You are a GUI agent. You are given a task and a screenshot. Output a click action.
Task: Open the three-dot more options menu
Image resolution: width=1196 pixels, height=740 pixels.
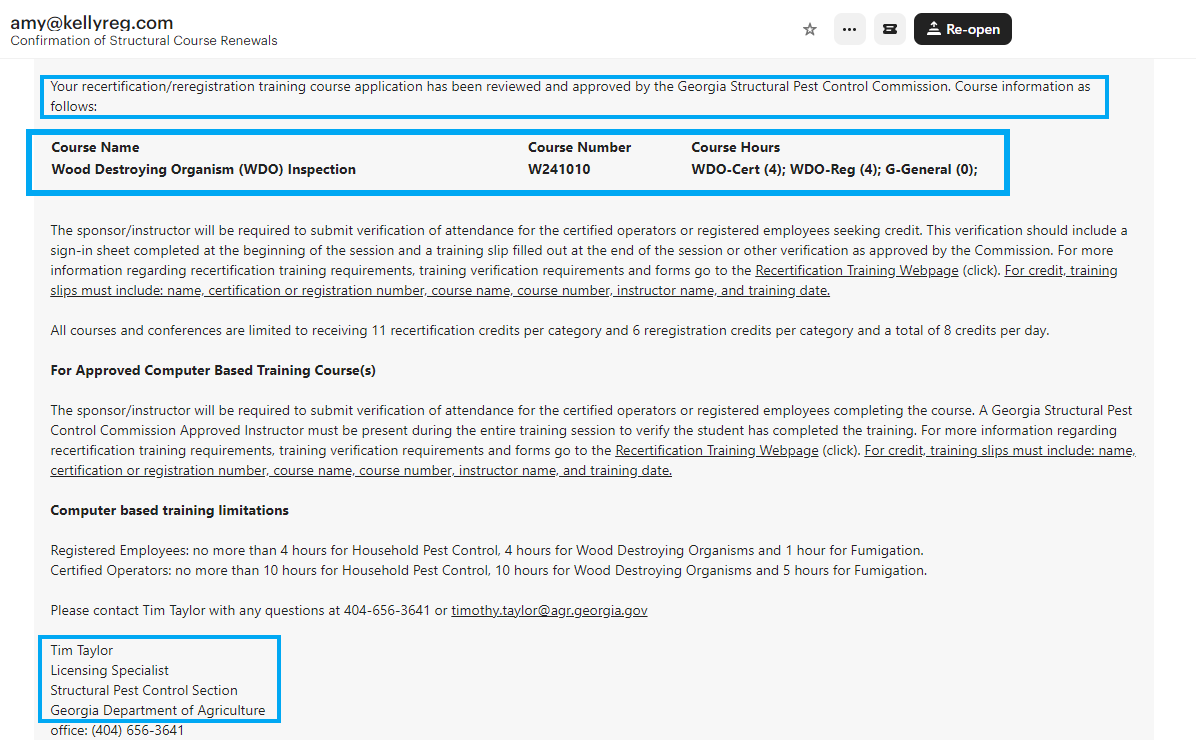(850, 29)
